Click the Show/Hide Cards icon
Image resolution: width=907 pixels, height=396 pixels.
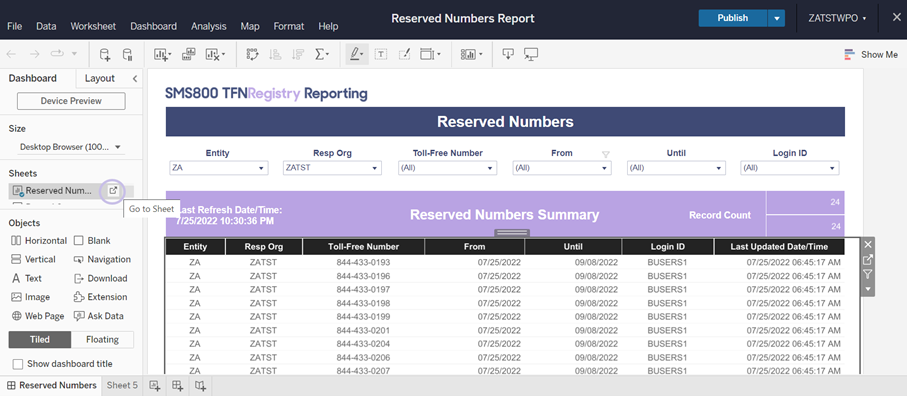pyautogui.click(x=471, y=54)
